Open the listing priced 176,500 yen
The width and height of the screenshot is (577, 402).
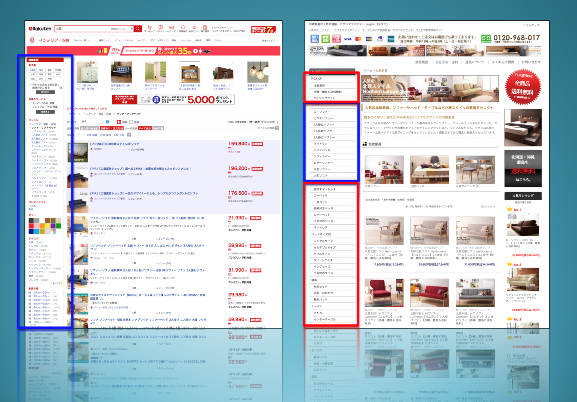(x=144, y=193)
